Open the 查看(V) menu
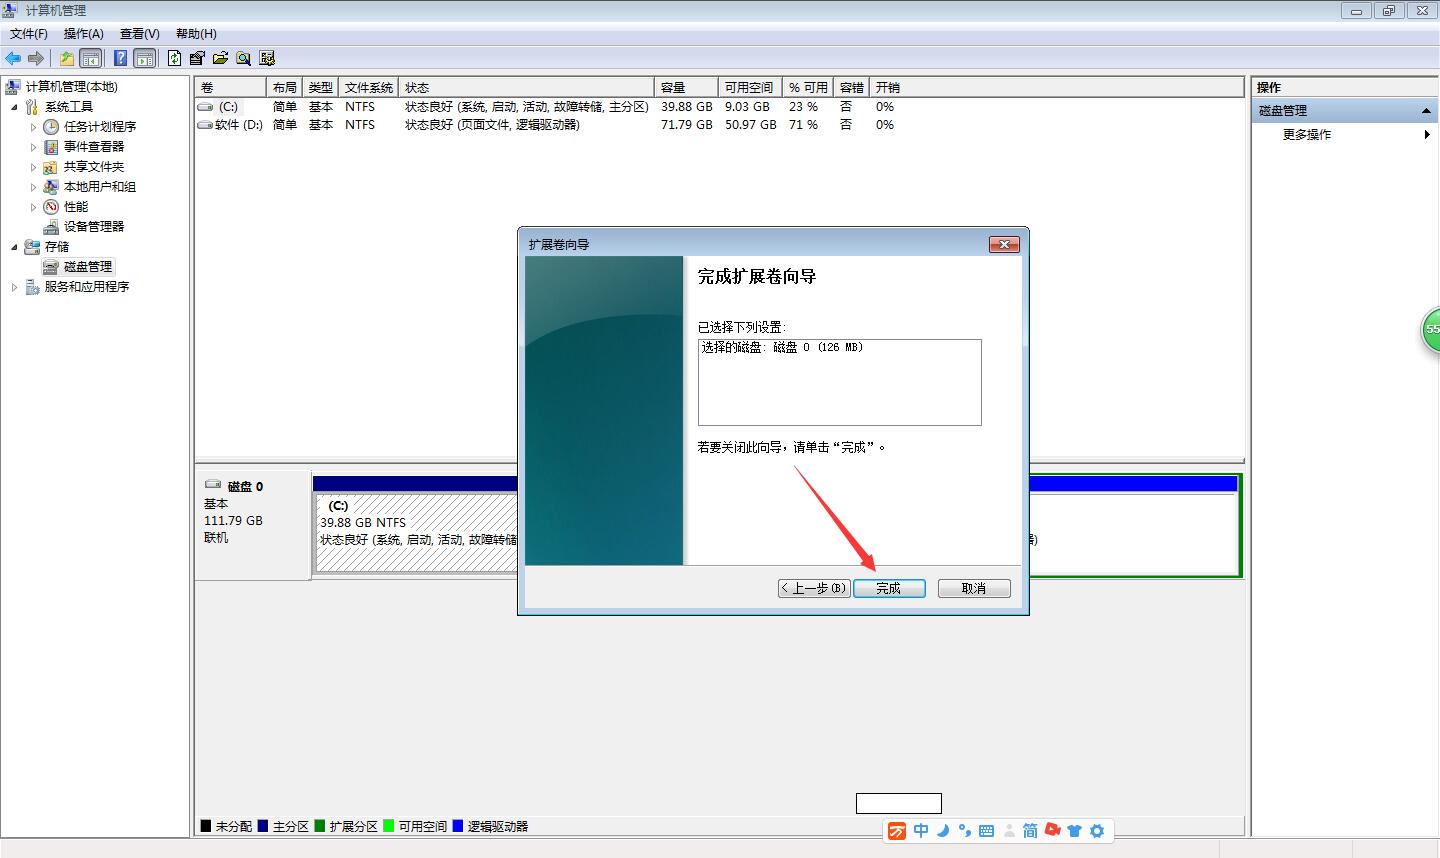1440x858 pixels. [140, 33]
